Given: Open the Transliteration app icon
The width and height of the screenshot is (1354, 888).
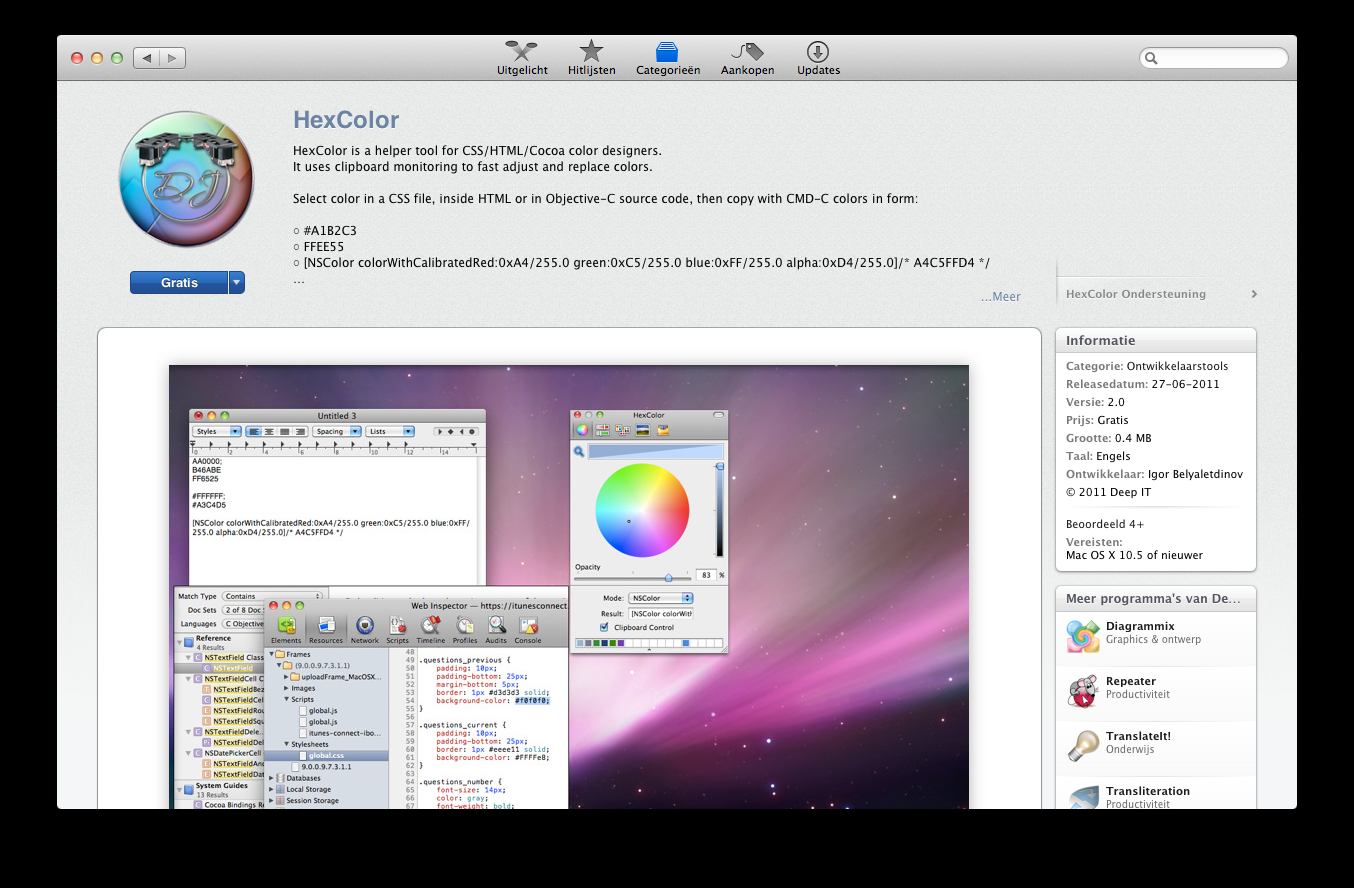Looking at the screenshot, I should click(x=1083, y=797).
